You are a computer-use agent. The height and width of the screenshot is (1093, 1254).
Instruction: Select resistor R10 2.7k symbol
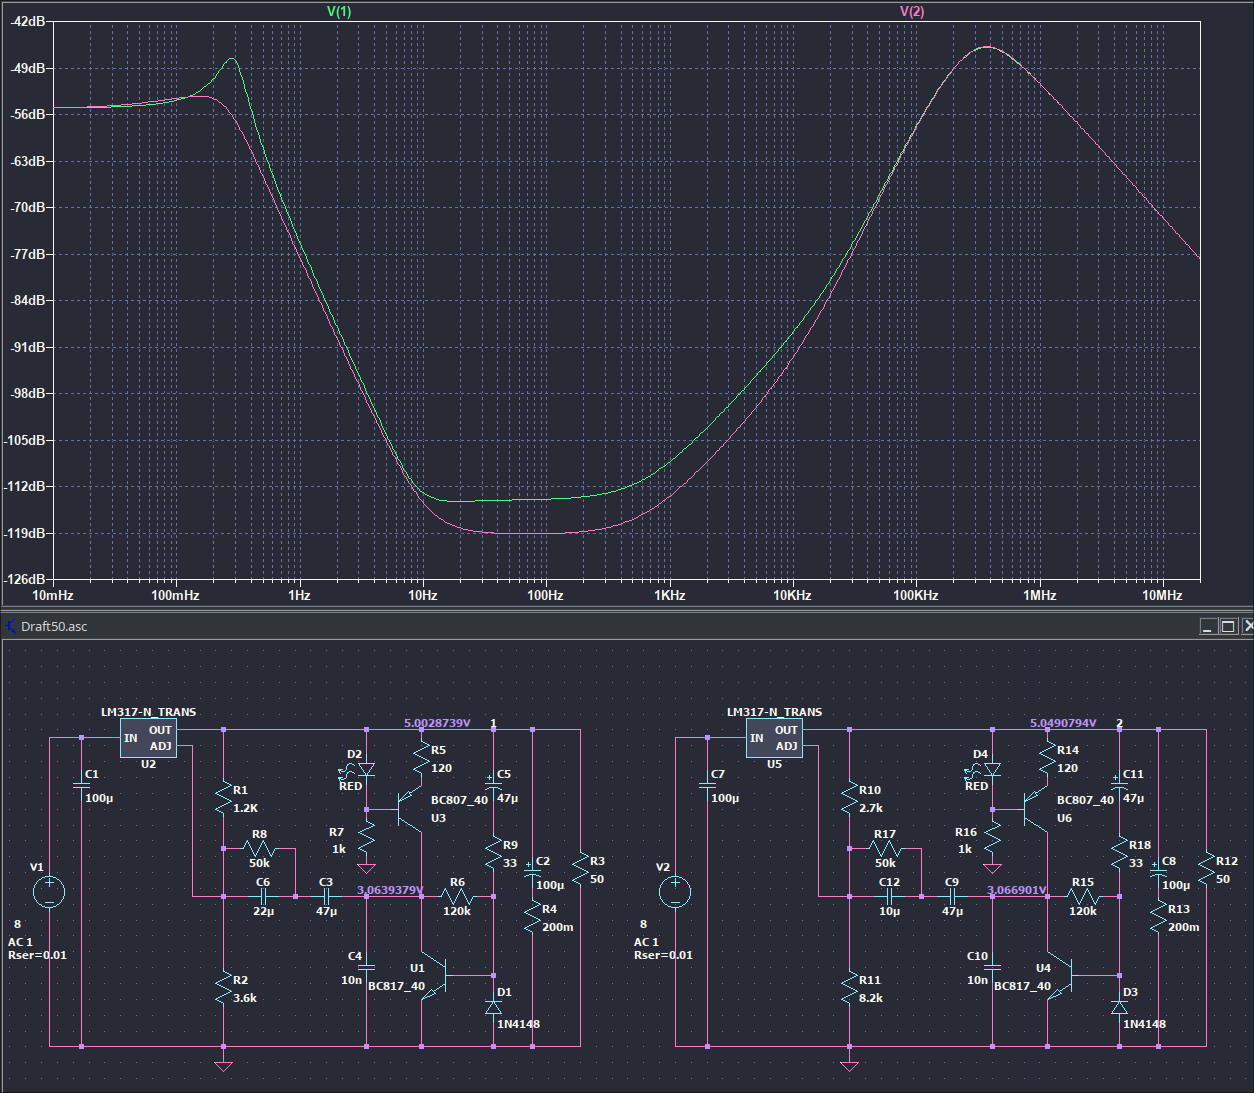click(849, 798)
